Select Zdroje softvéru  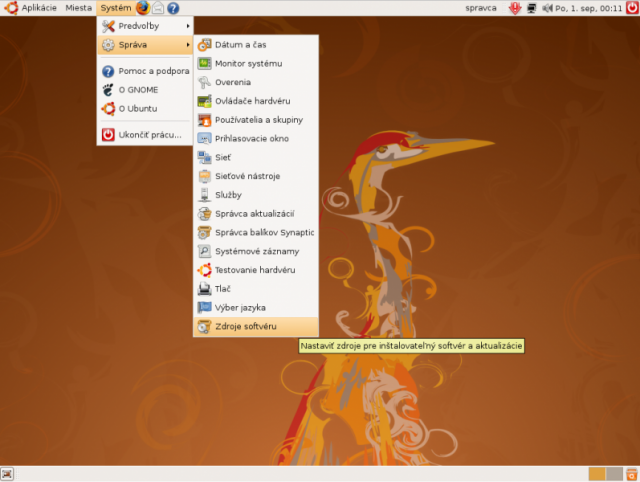point(256,327)
